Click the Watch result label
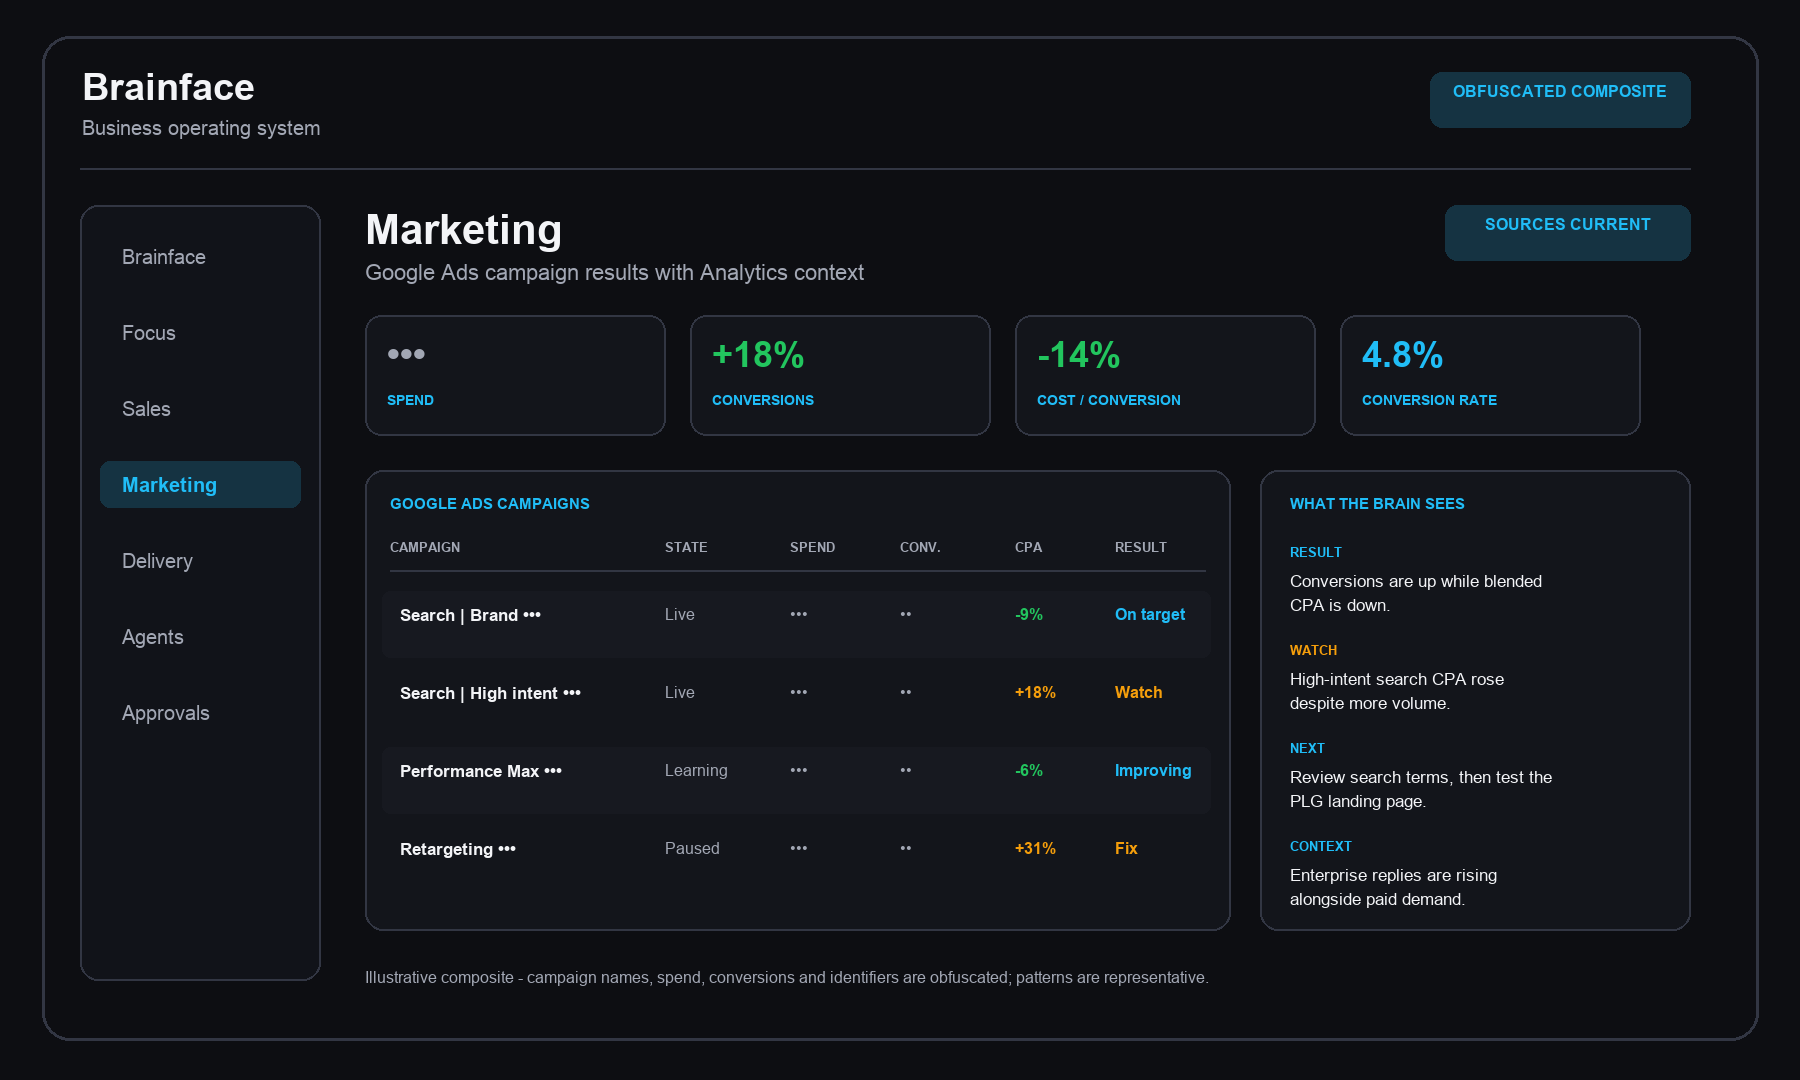The height and width of the screenshot is (1080, 1800). 1138,692
